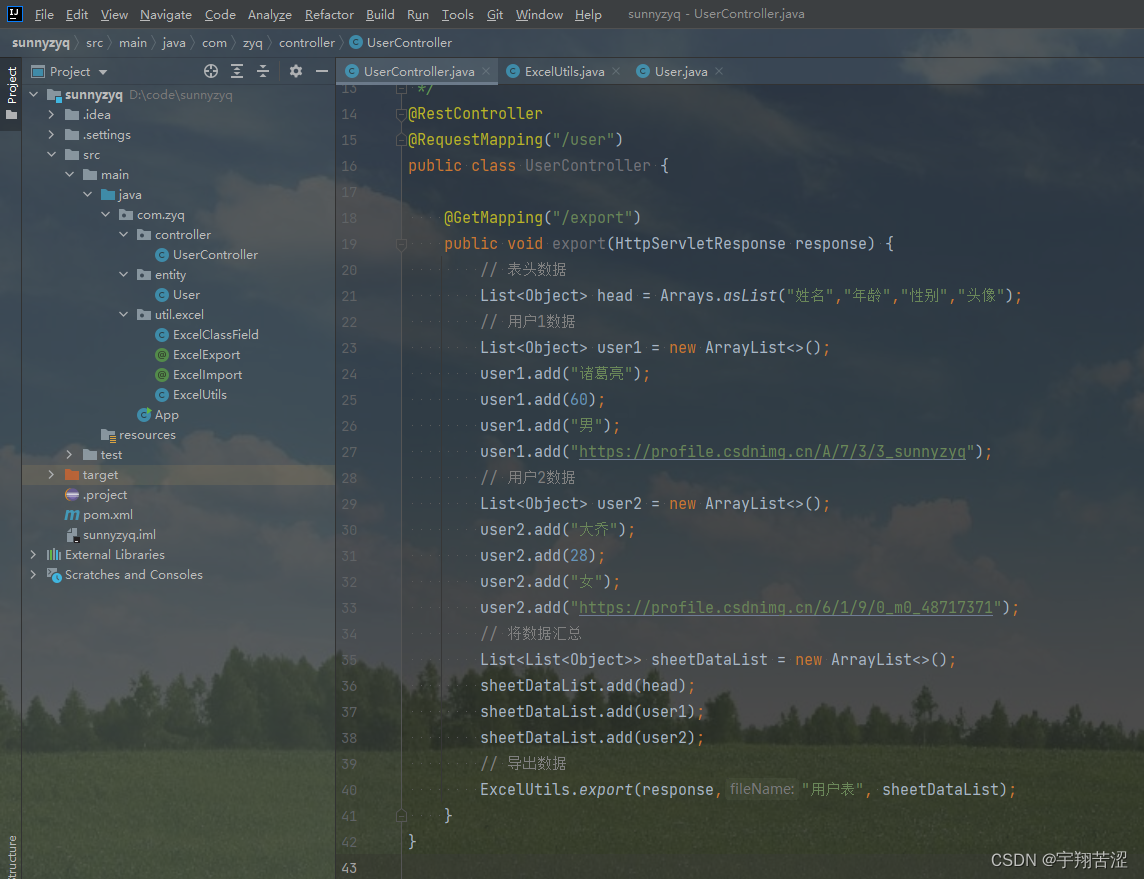This screenshot has width=1144, height=879.
Task: Click the IntelliJ IDEA logo icon
Action: [x=15, y=14]
